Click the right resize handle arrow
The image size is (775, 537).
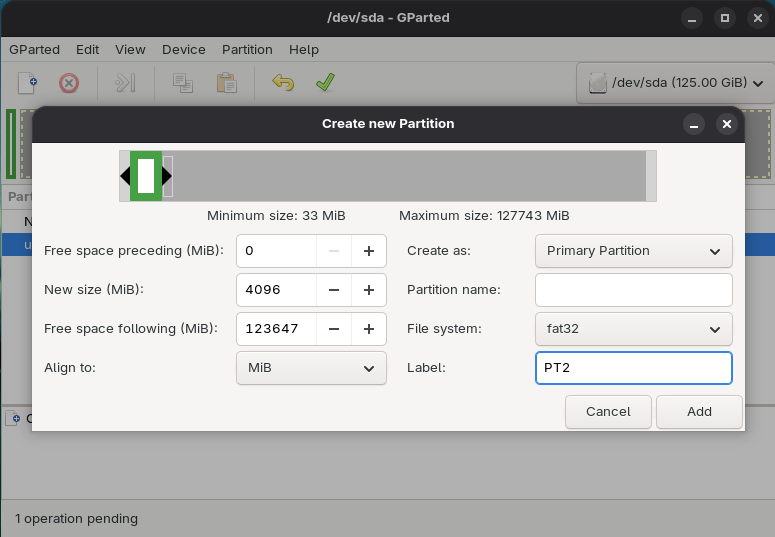click(167, 176)
